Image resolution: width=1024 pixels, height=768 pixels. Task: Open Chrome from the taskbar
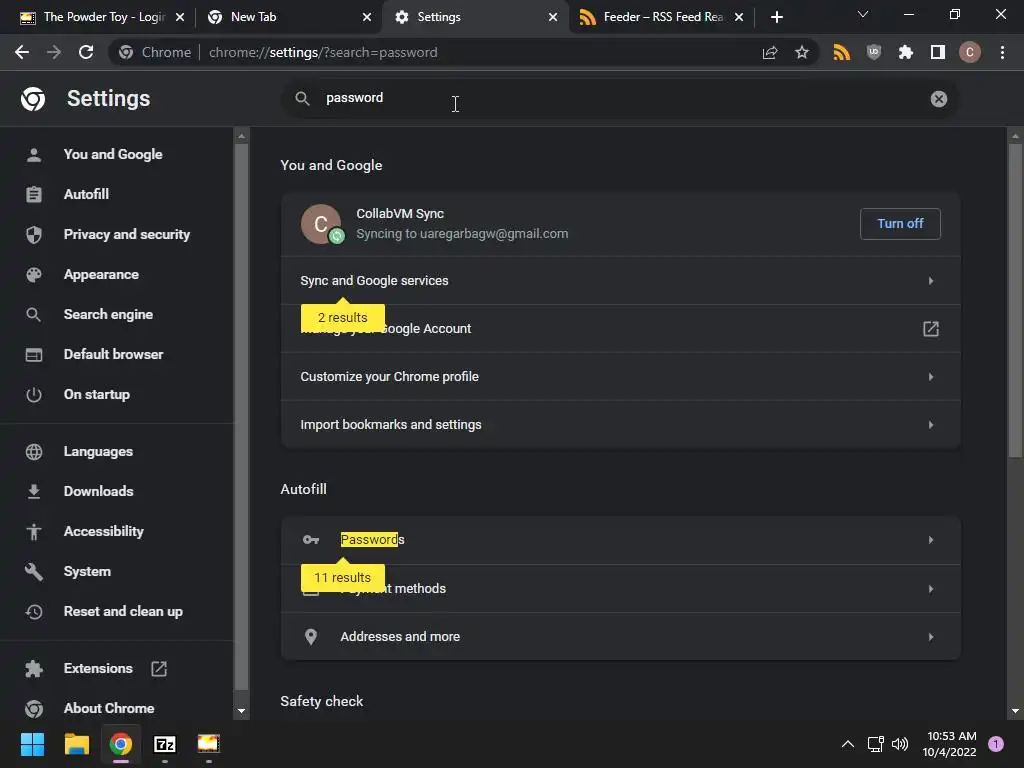coord(121,744)
